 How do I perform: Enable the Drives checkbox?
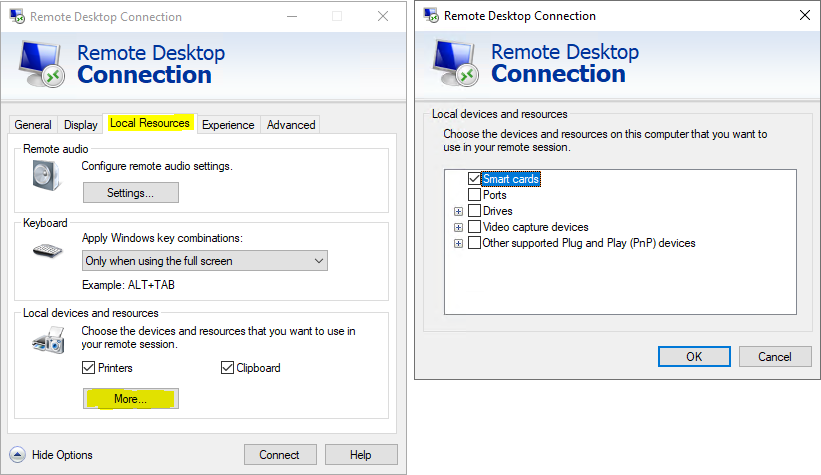(474, 211)
